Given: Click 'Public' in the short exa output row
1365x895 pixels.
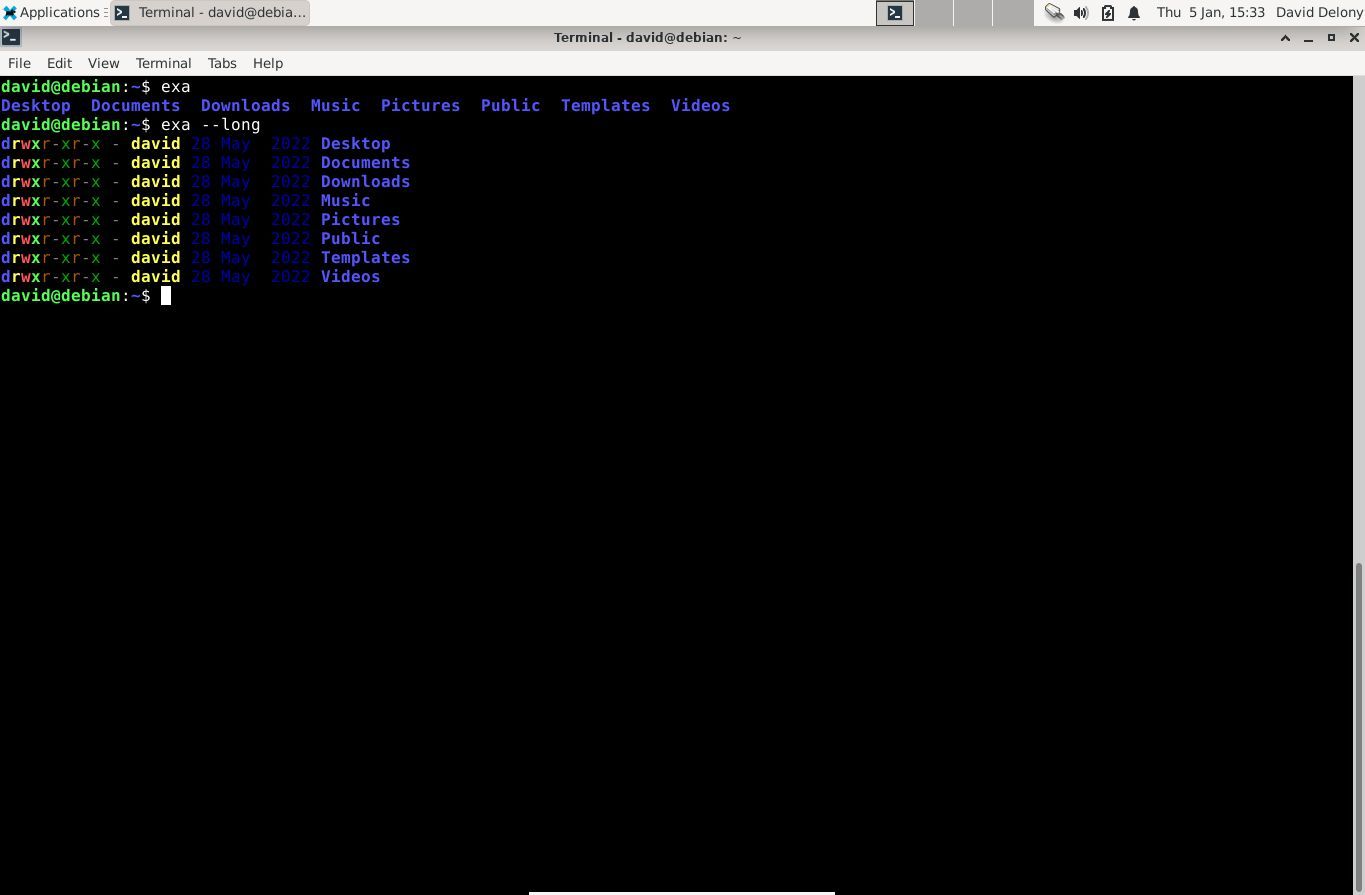Looking at the screenshot, I should [511, 106].
